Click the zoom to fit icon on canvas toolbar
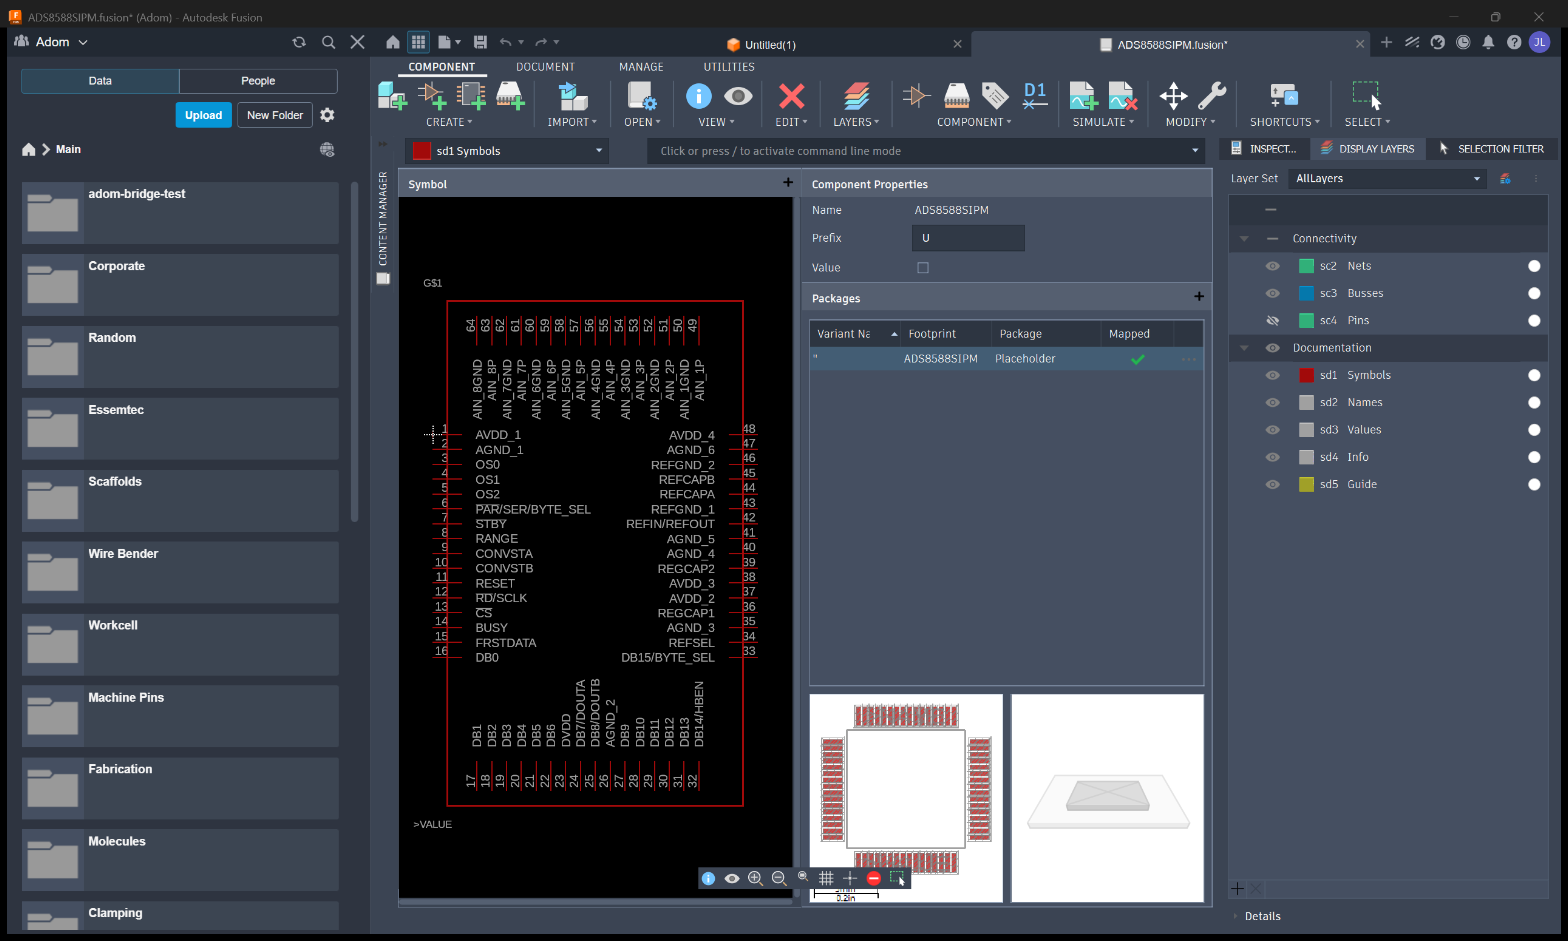Viewport: 1568px width, 941px height. (803, 877)
